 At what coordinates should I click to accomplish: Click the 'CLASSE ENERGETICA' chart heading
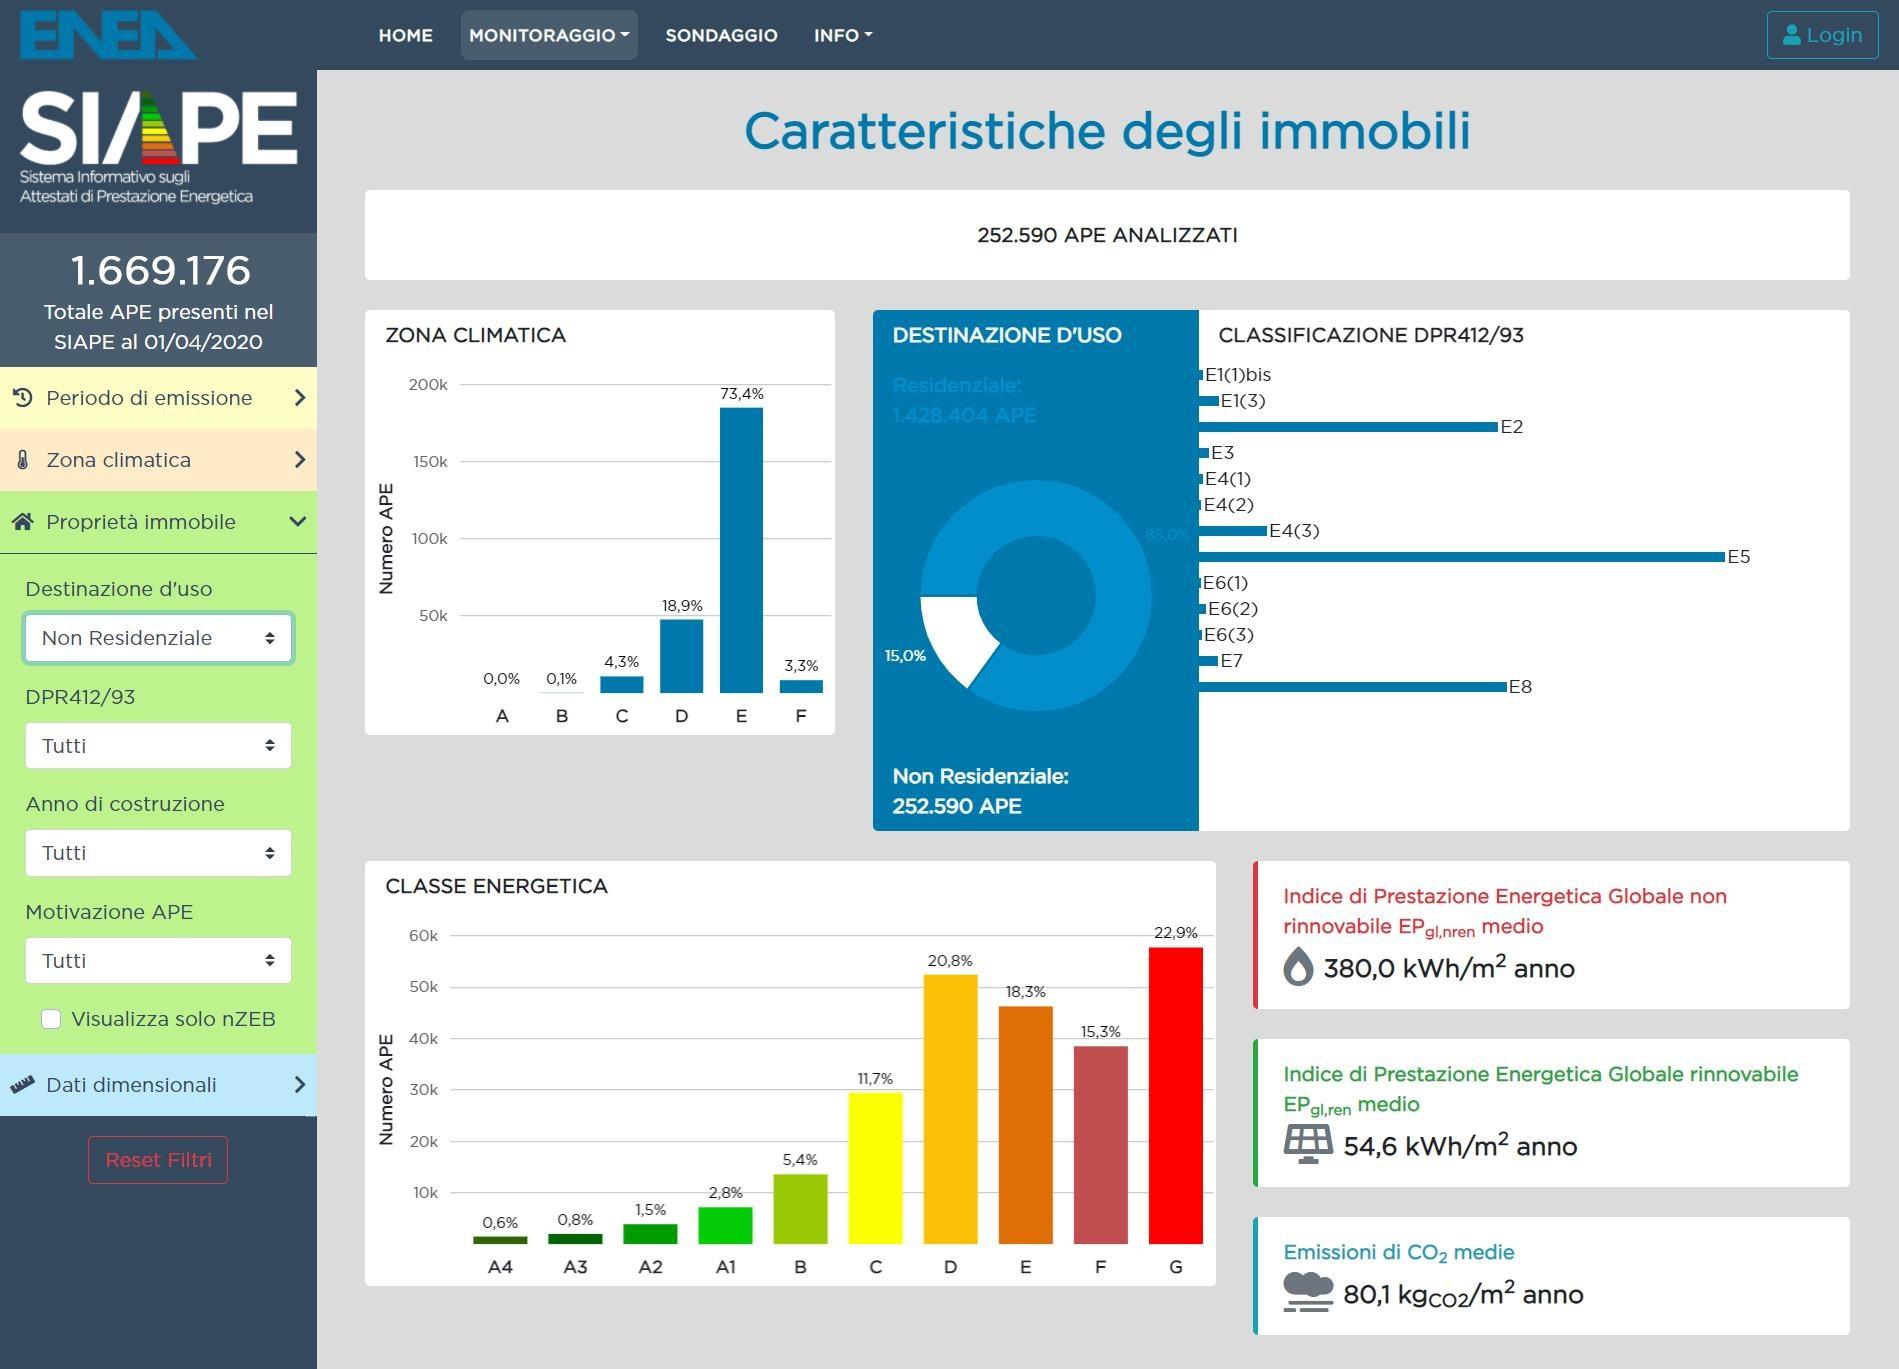coord(496,886)
